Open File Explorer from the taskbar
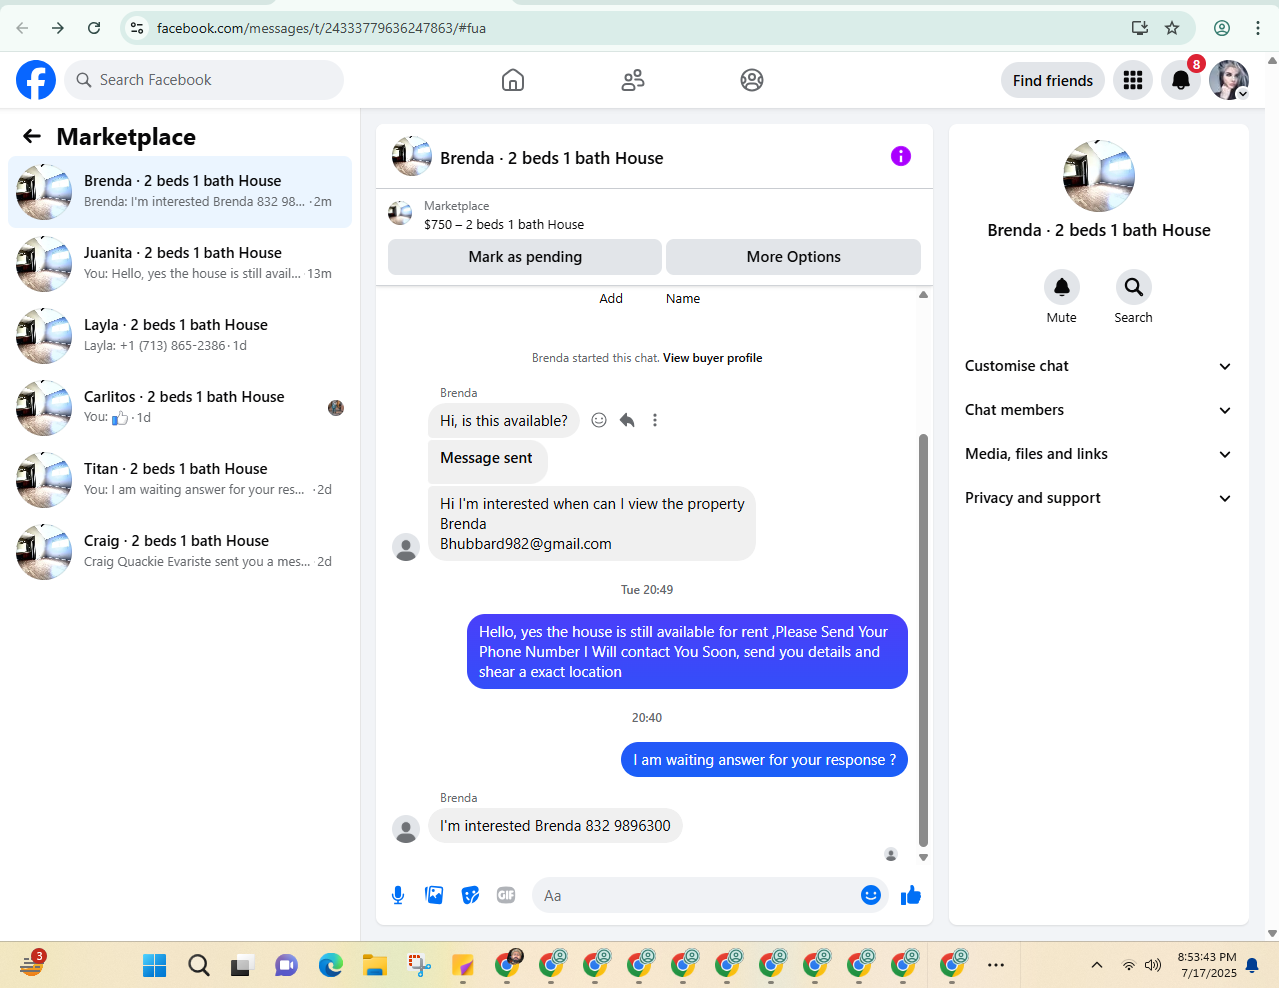This screenshot has height=988, width=1279. (x=375, y=965)
